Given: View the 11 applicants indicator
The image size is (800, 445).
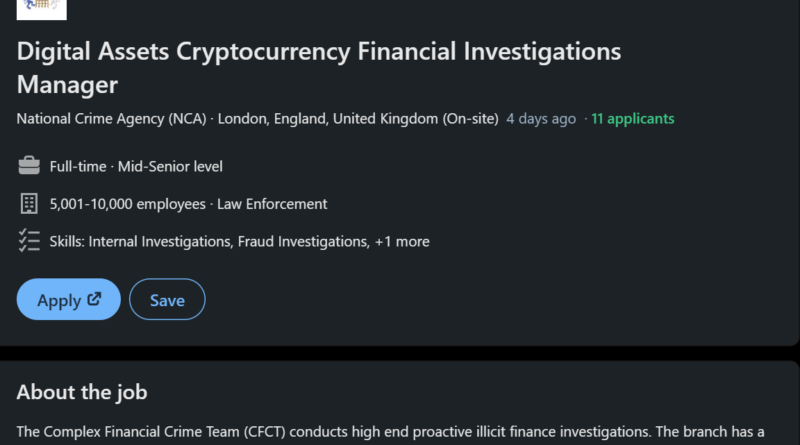Looking at the screenshot, I should (x=632, y=119).
